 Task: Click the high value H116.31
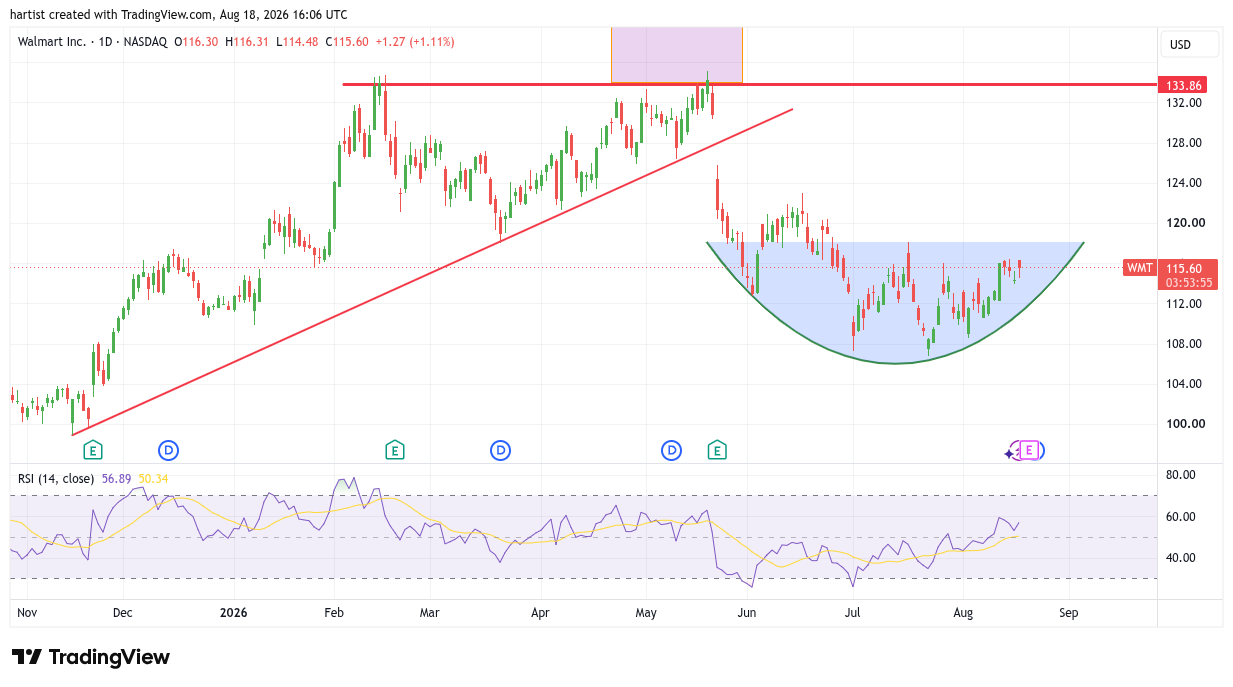click(x=247, y=42)
